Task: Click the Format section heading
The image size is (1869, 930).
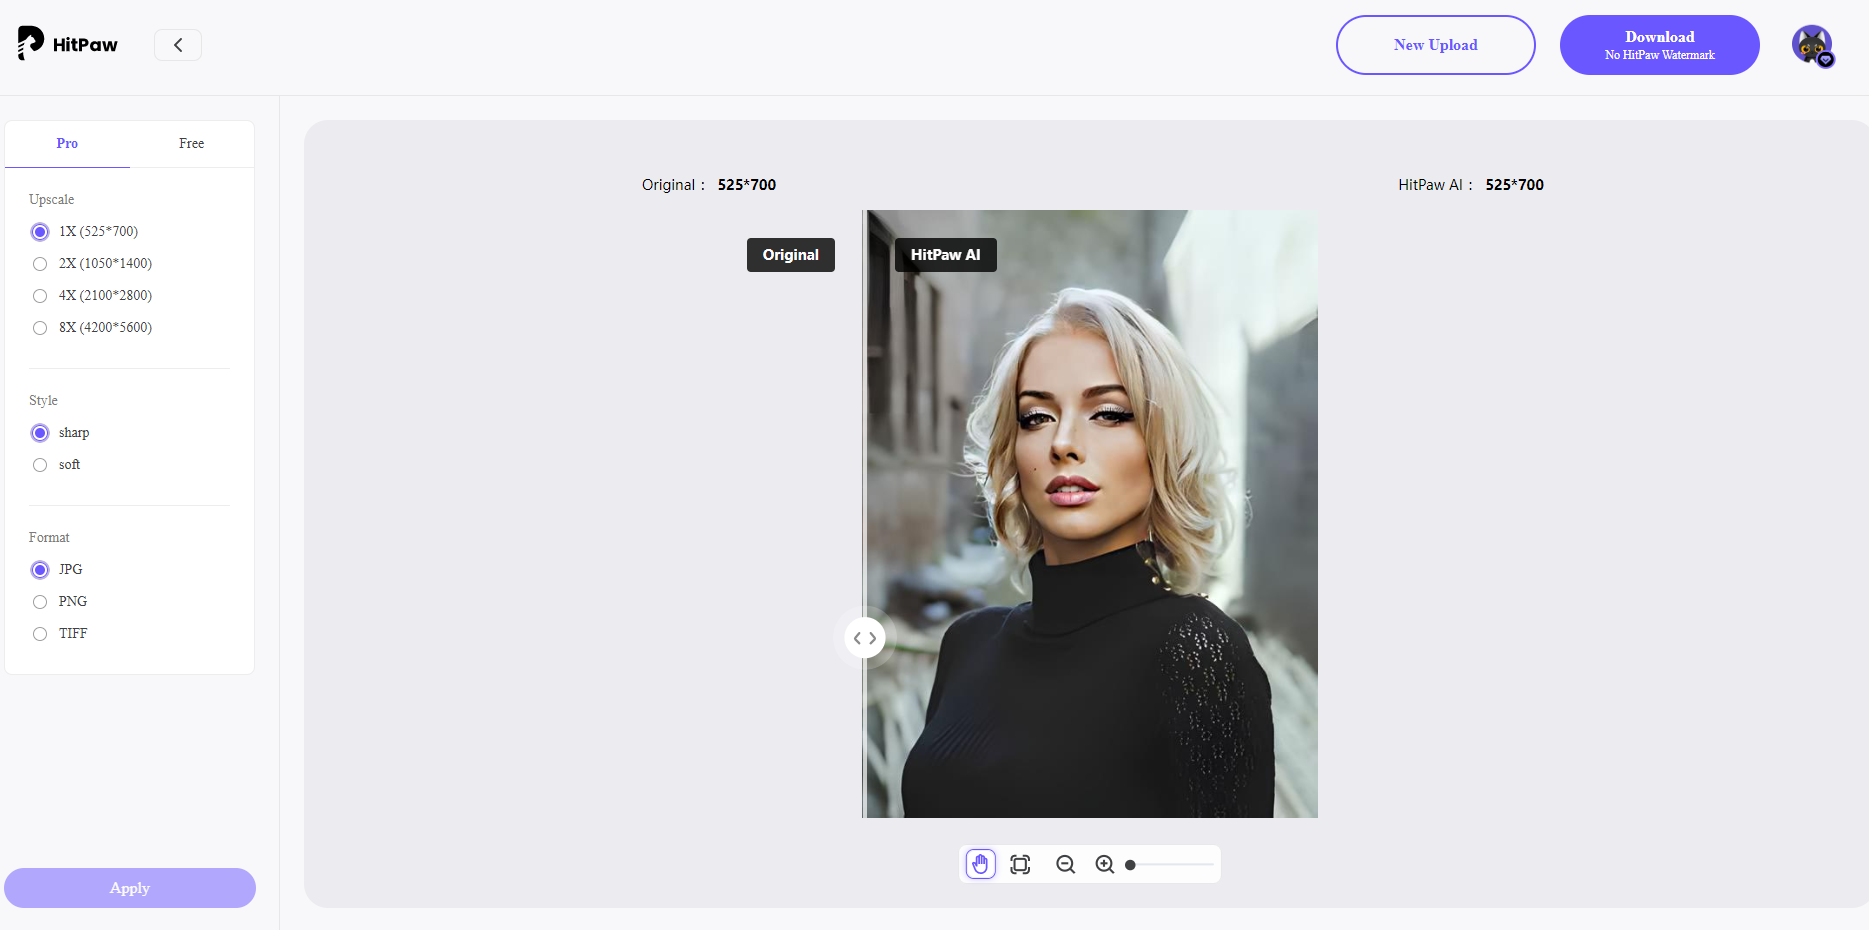Action: click(49, 538)
